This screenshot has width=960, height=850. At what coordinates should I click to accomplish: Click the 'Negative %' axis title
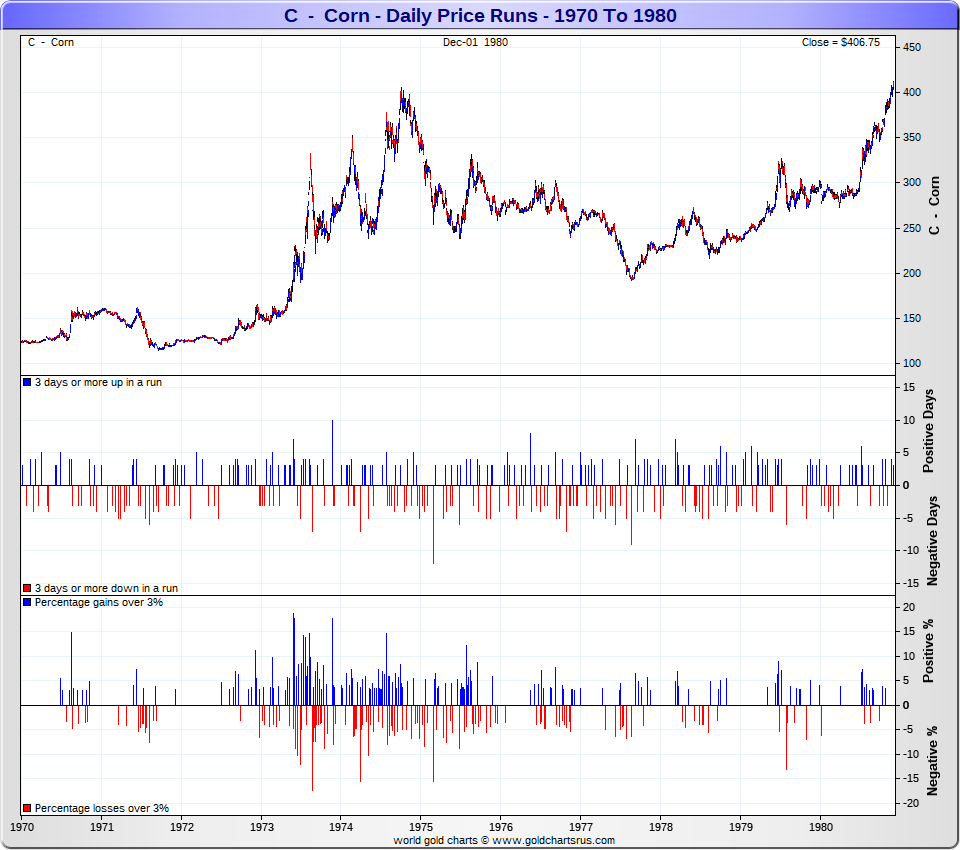pos(932,761)
